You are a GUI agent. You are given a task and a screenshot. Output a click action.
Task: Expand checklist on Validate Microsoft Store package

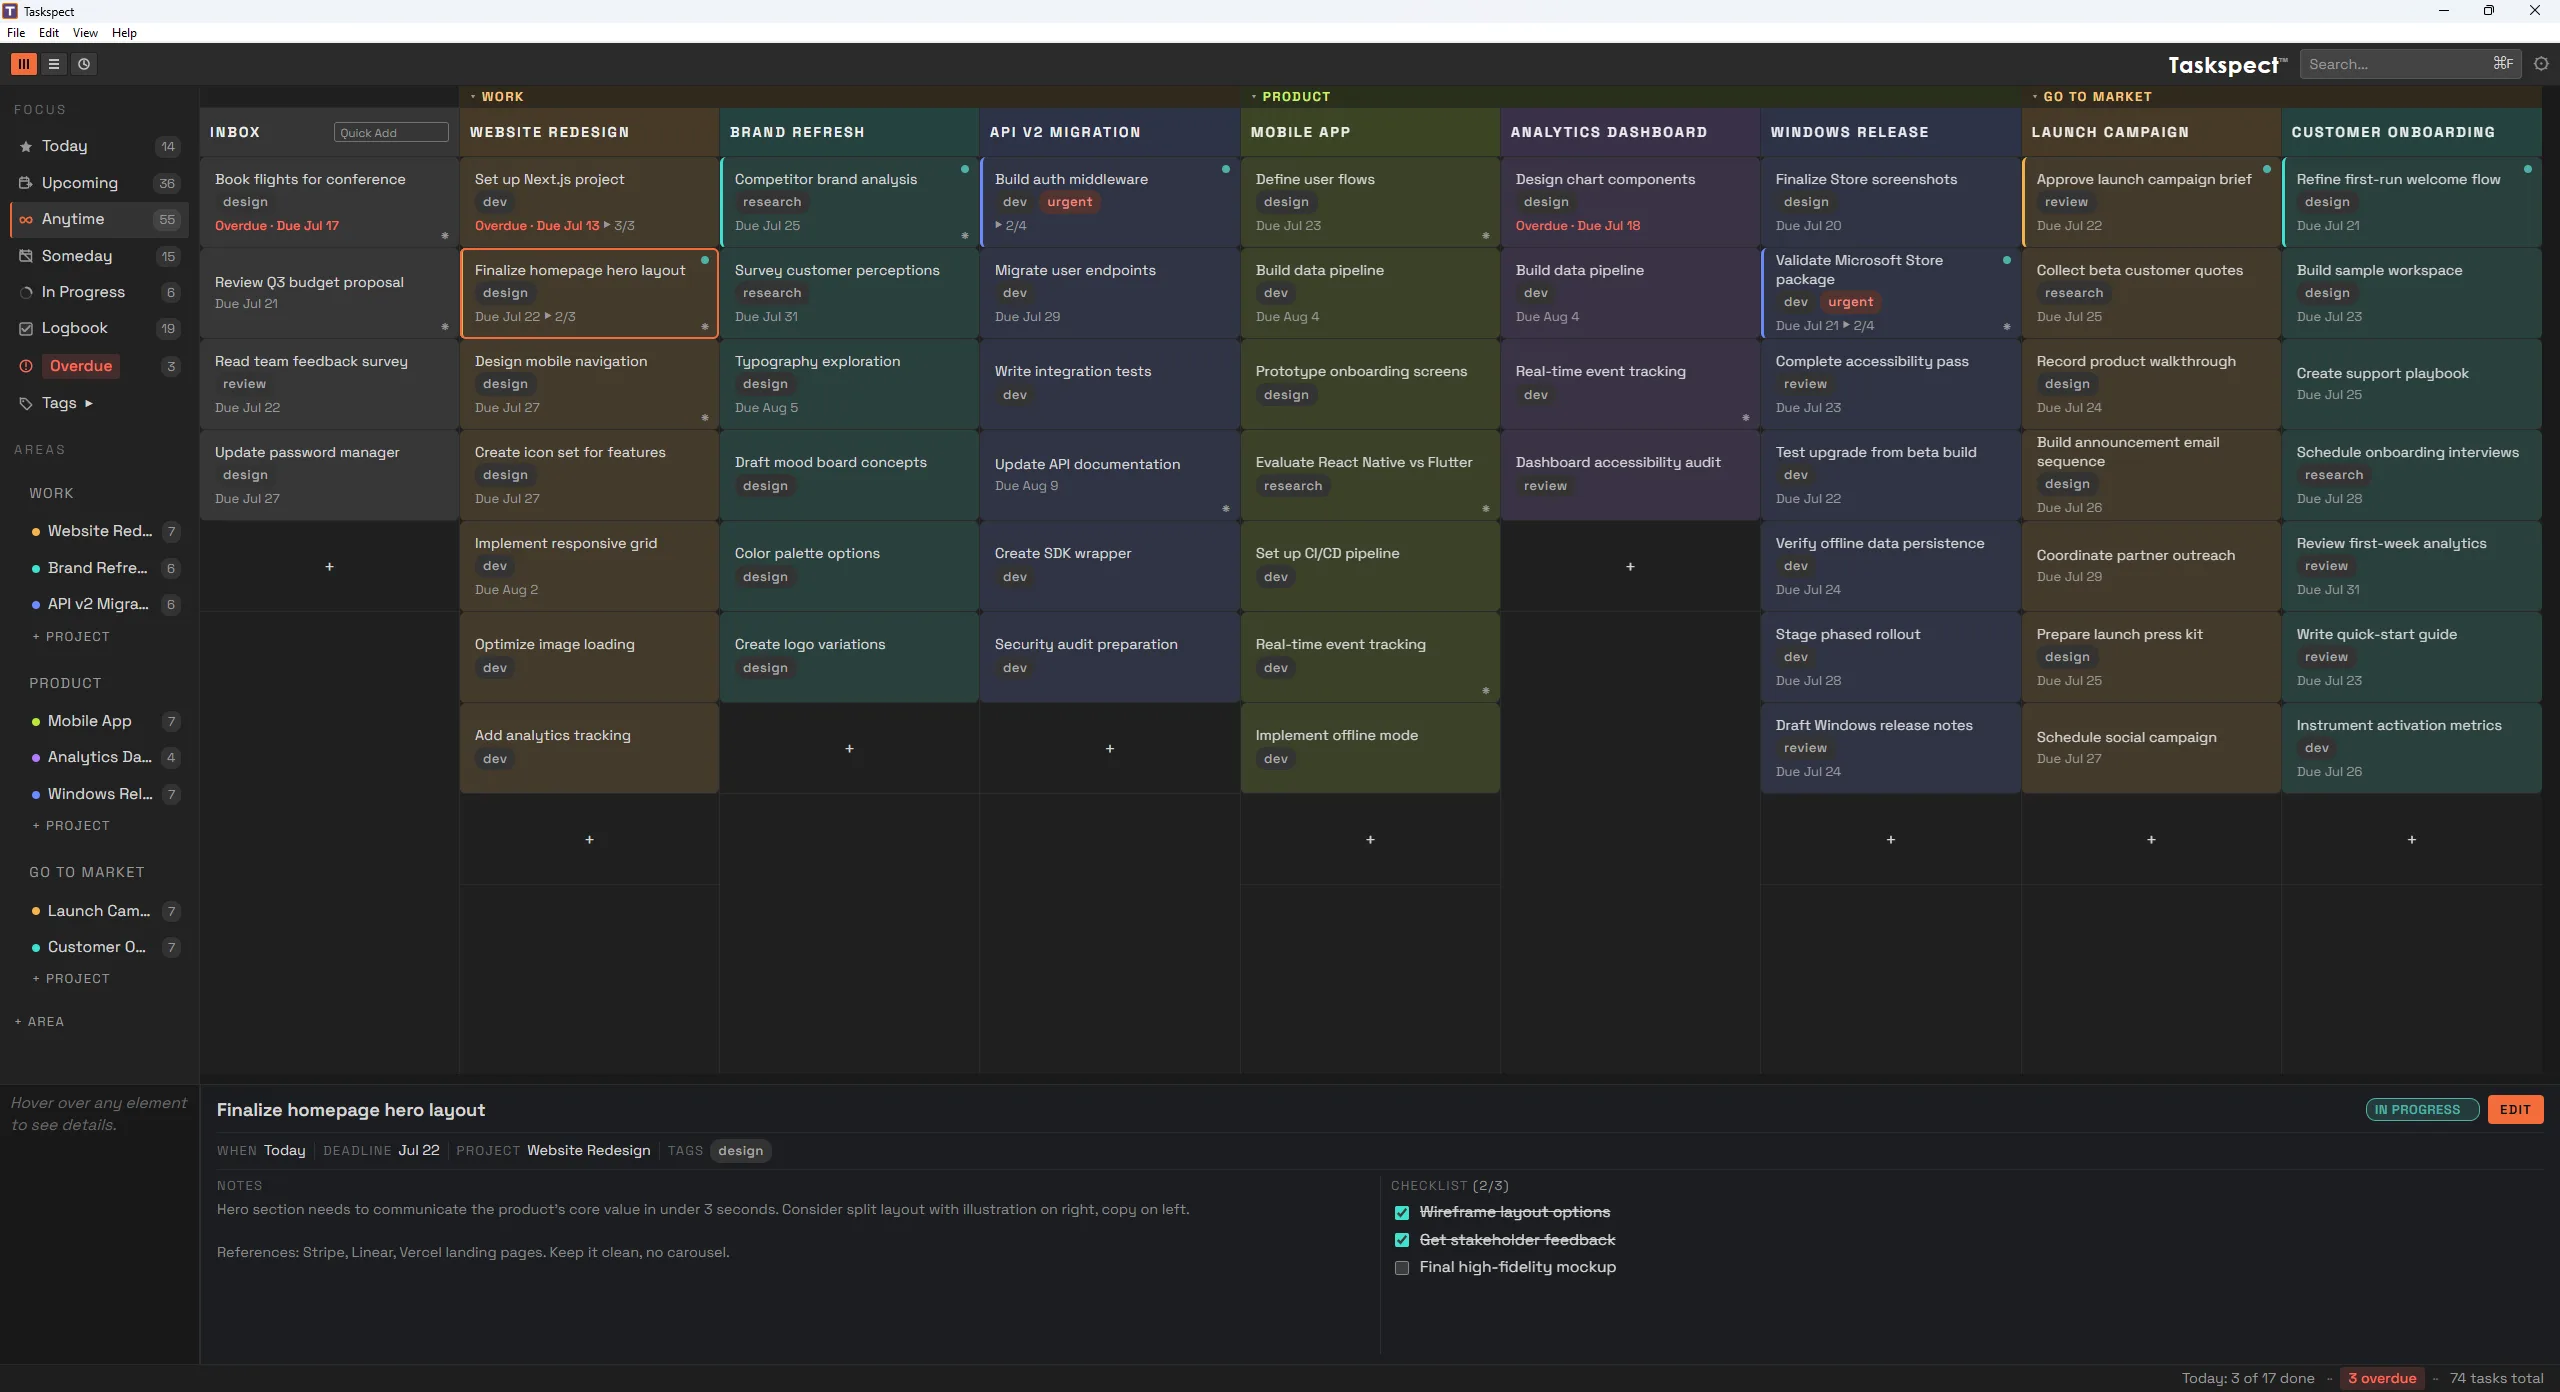(x=1859, y=326)
